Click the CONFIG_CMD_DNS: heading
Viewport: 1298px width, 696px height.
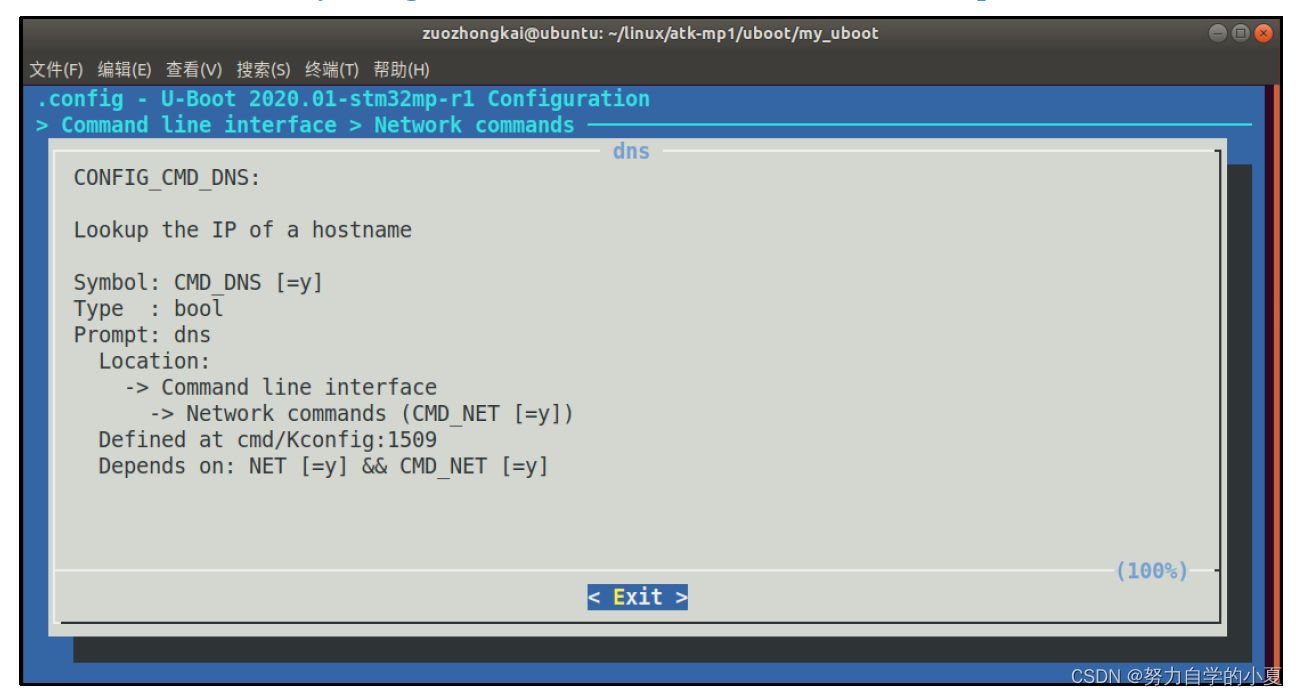pos(167,178)
